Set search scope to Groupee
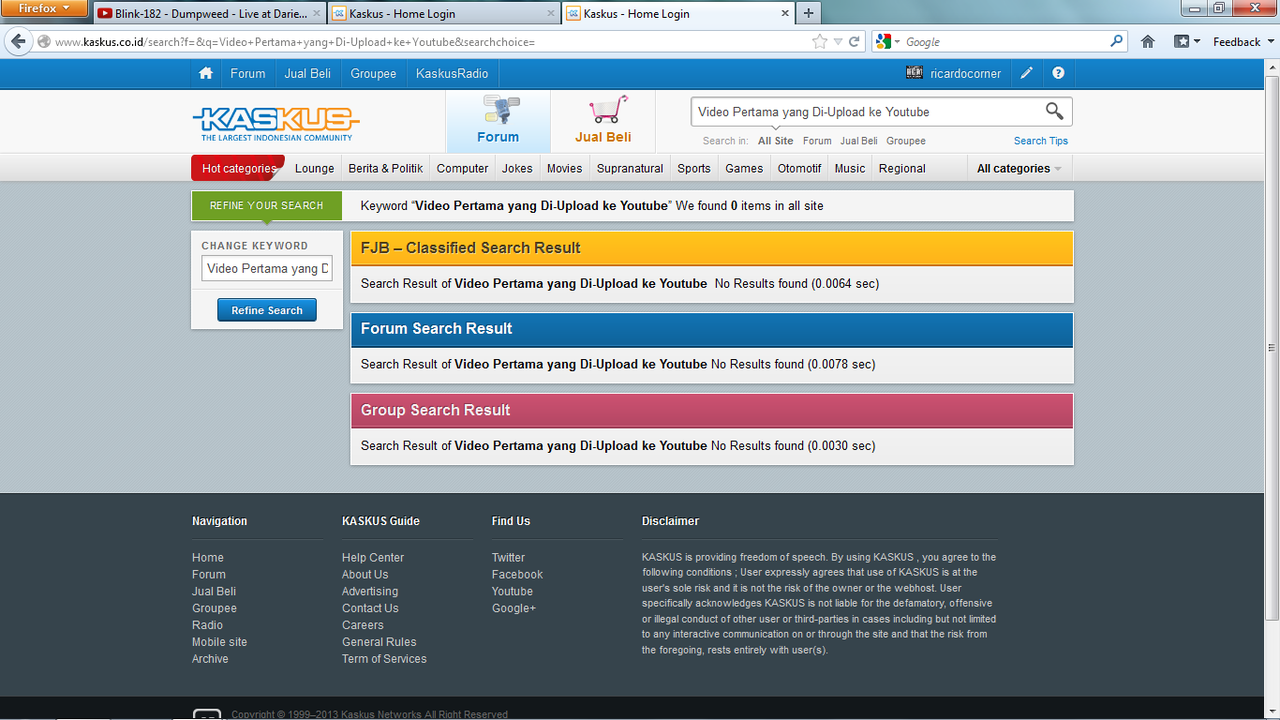Viewport: 1280px width, 720px height. pyautogui.click(x=906, y=141)
